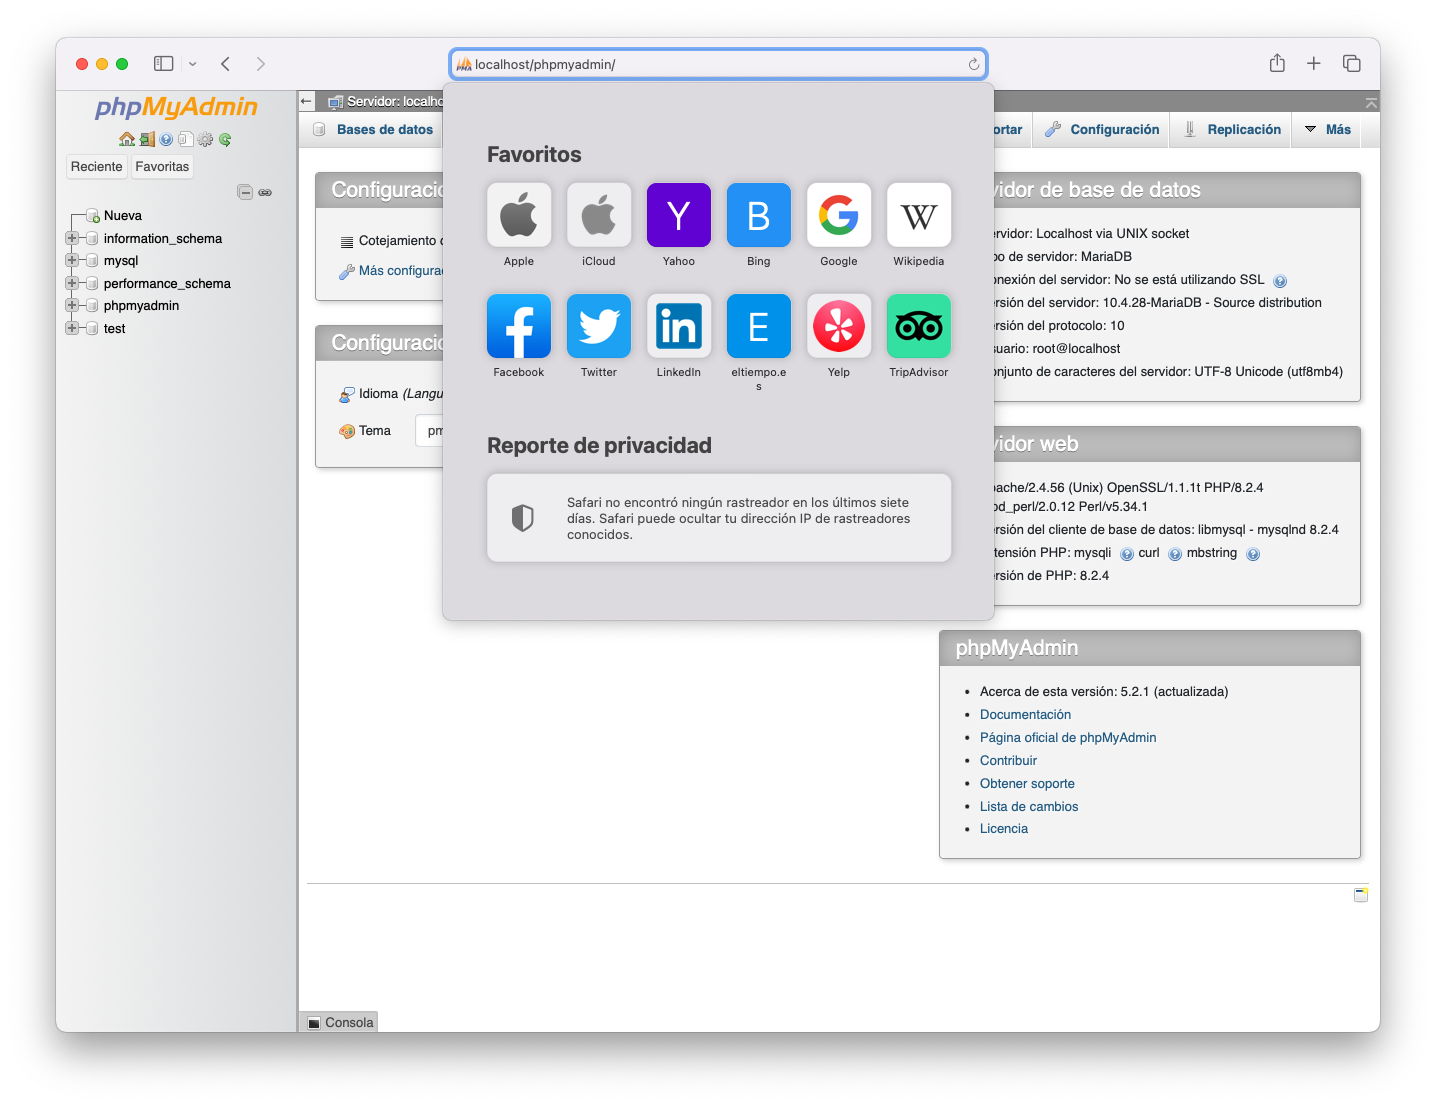This screenshot has height=1106, width=1436.
Task: Open the Wikipedia favorite tile
Action: point(918,215)
